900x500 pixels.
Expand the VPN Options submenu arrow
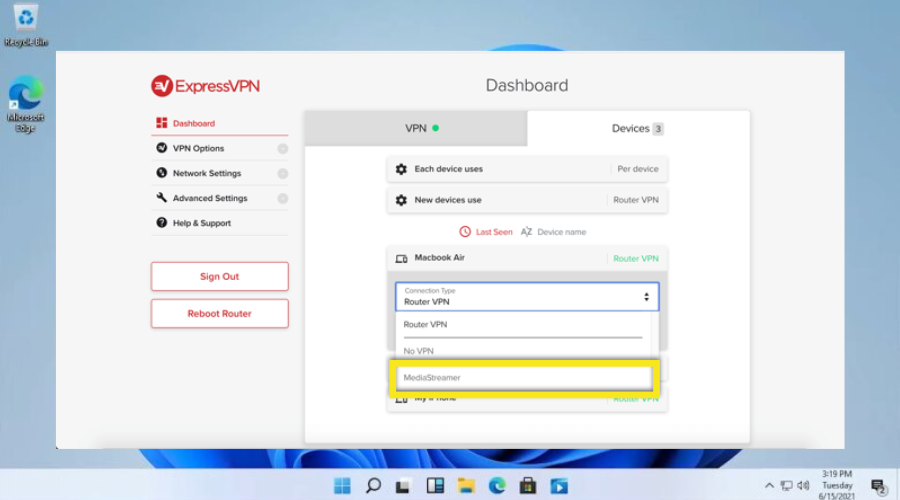tap(283, 149)
